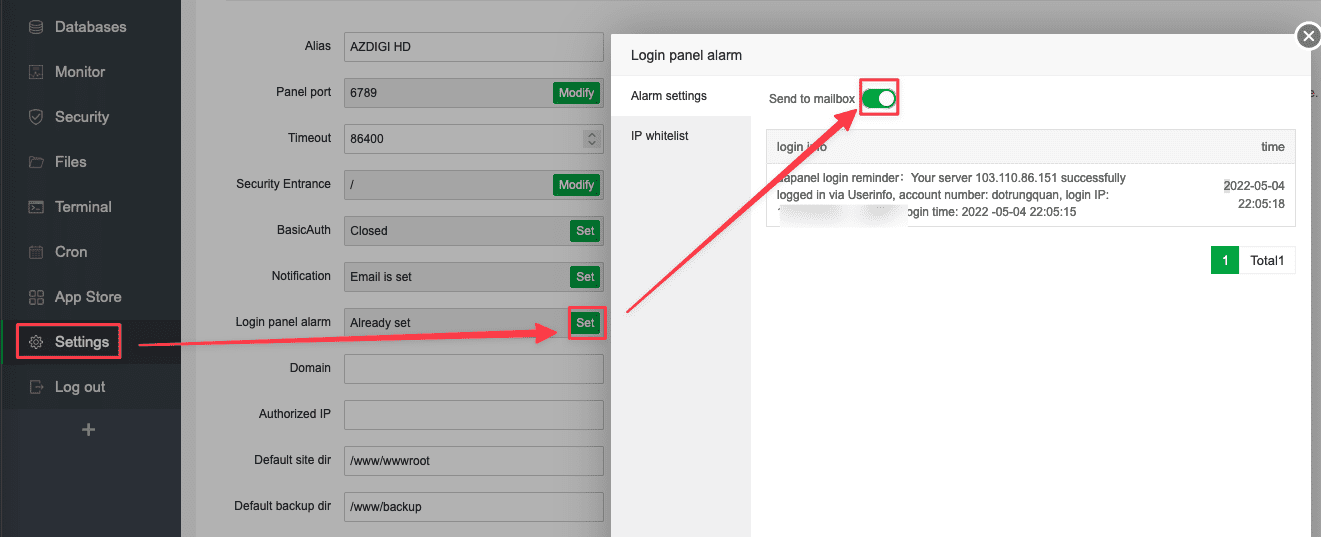This screenshot has height=537, width=1321.
Task: Click Set button for Notification
Action: (585, 276)
